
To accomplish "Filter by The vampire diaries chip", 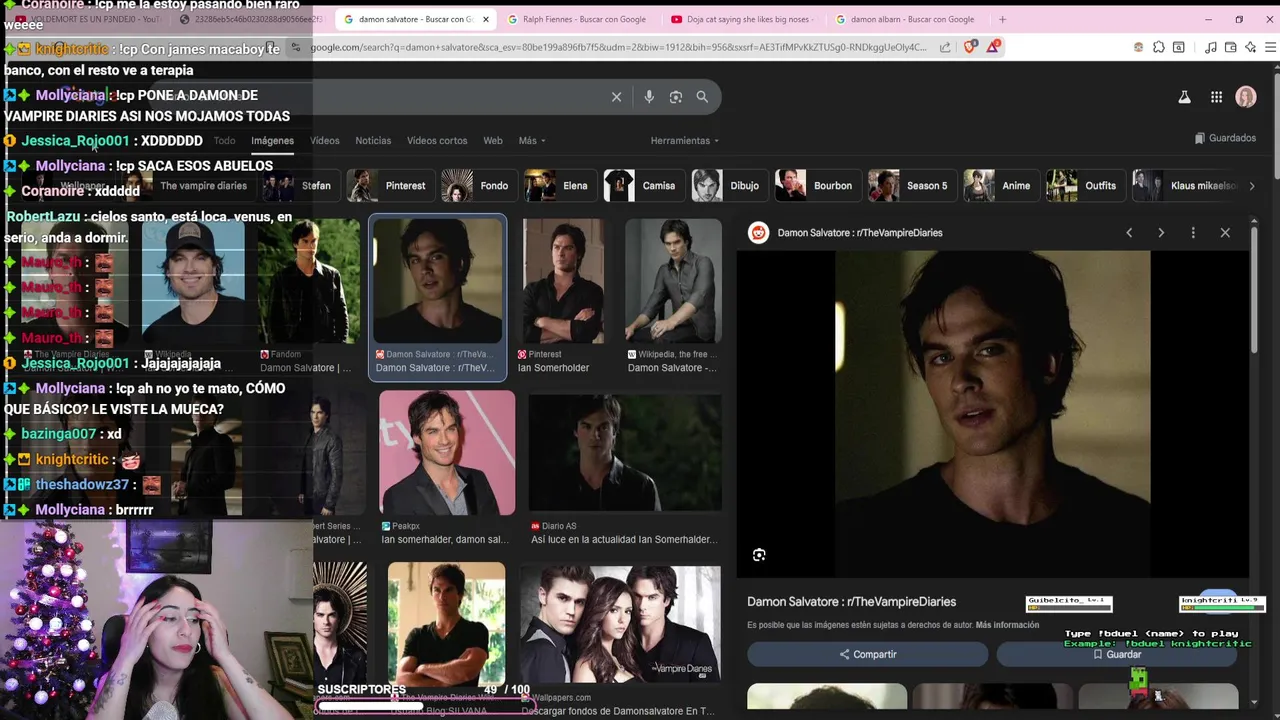I will 190,186.
